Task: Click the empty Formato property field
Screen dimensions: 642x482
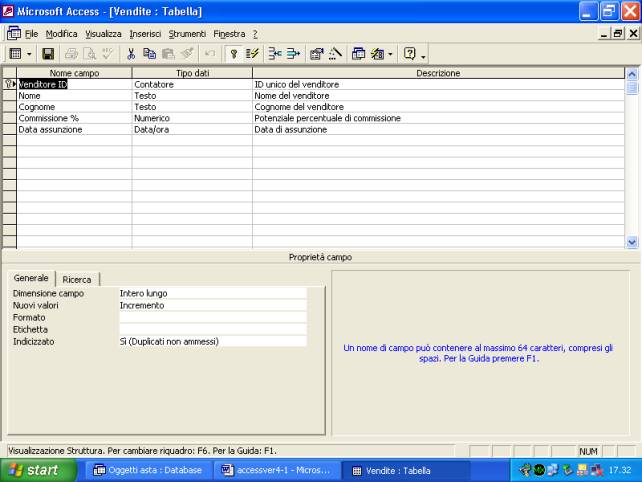Action: 213,317
